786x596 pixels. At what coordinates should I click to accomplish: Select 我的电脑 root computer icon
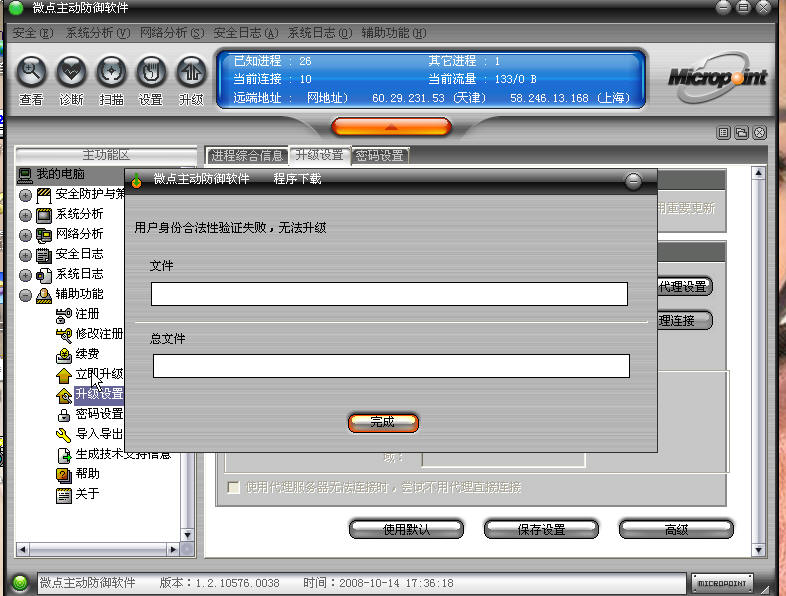pyautogui.click(x=25, y=175)
